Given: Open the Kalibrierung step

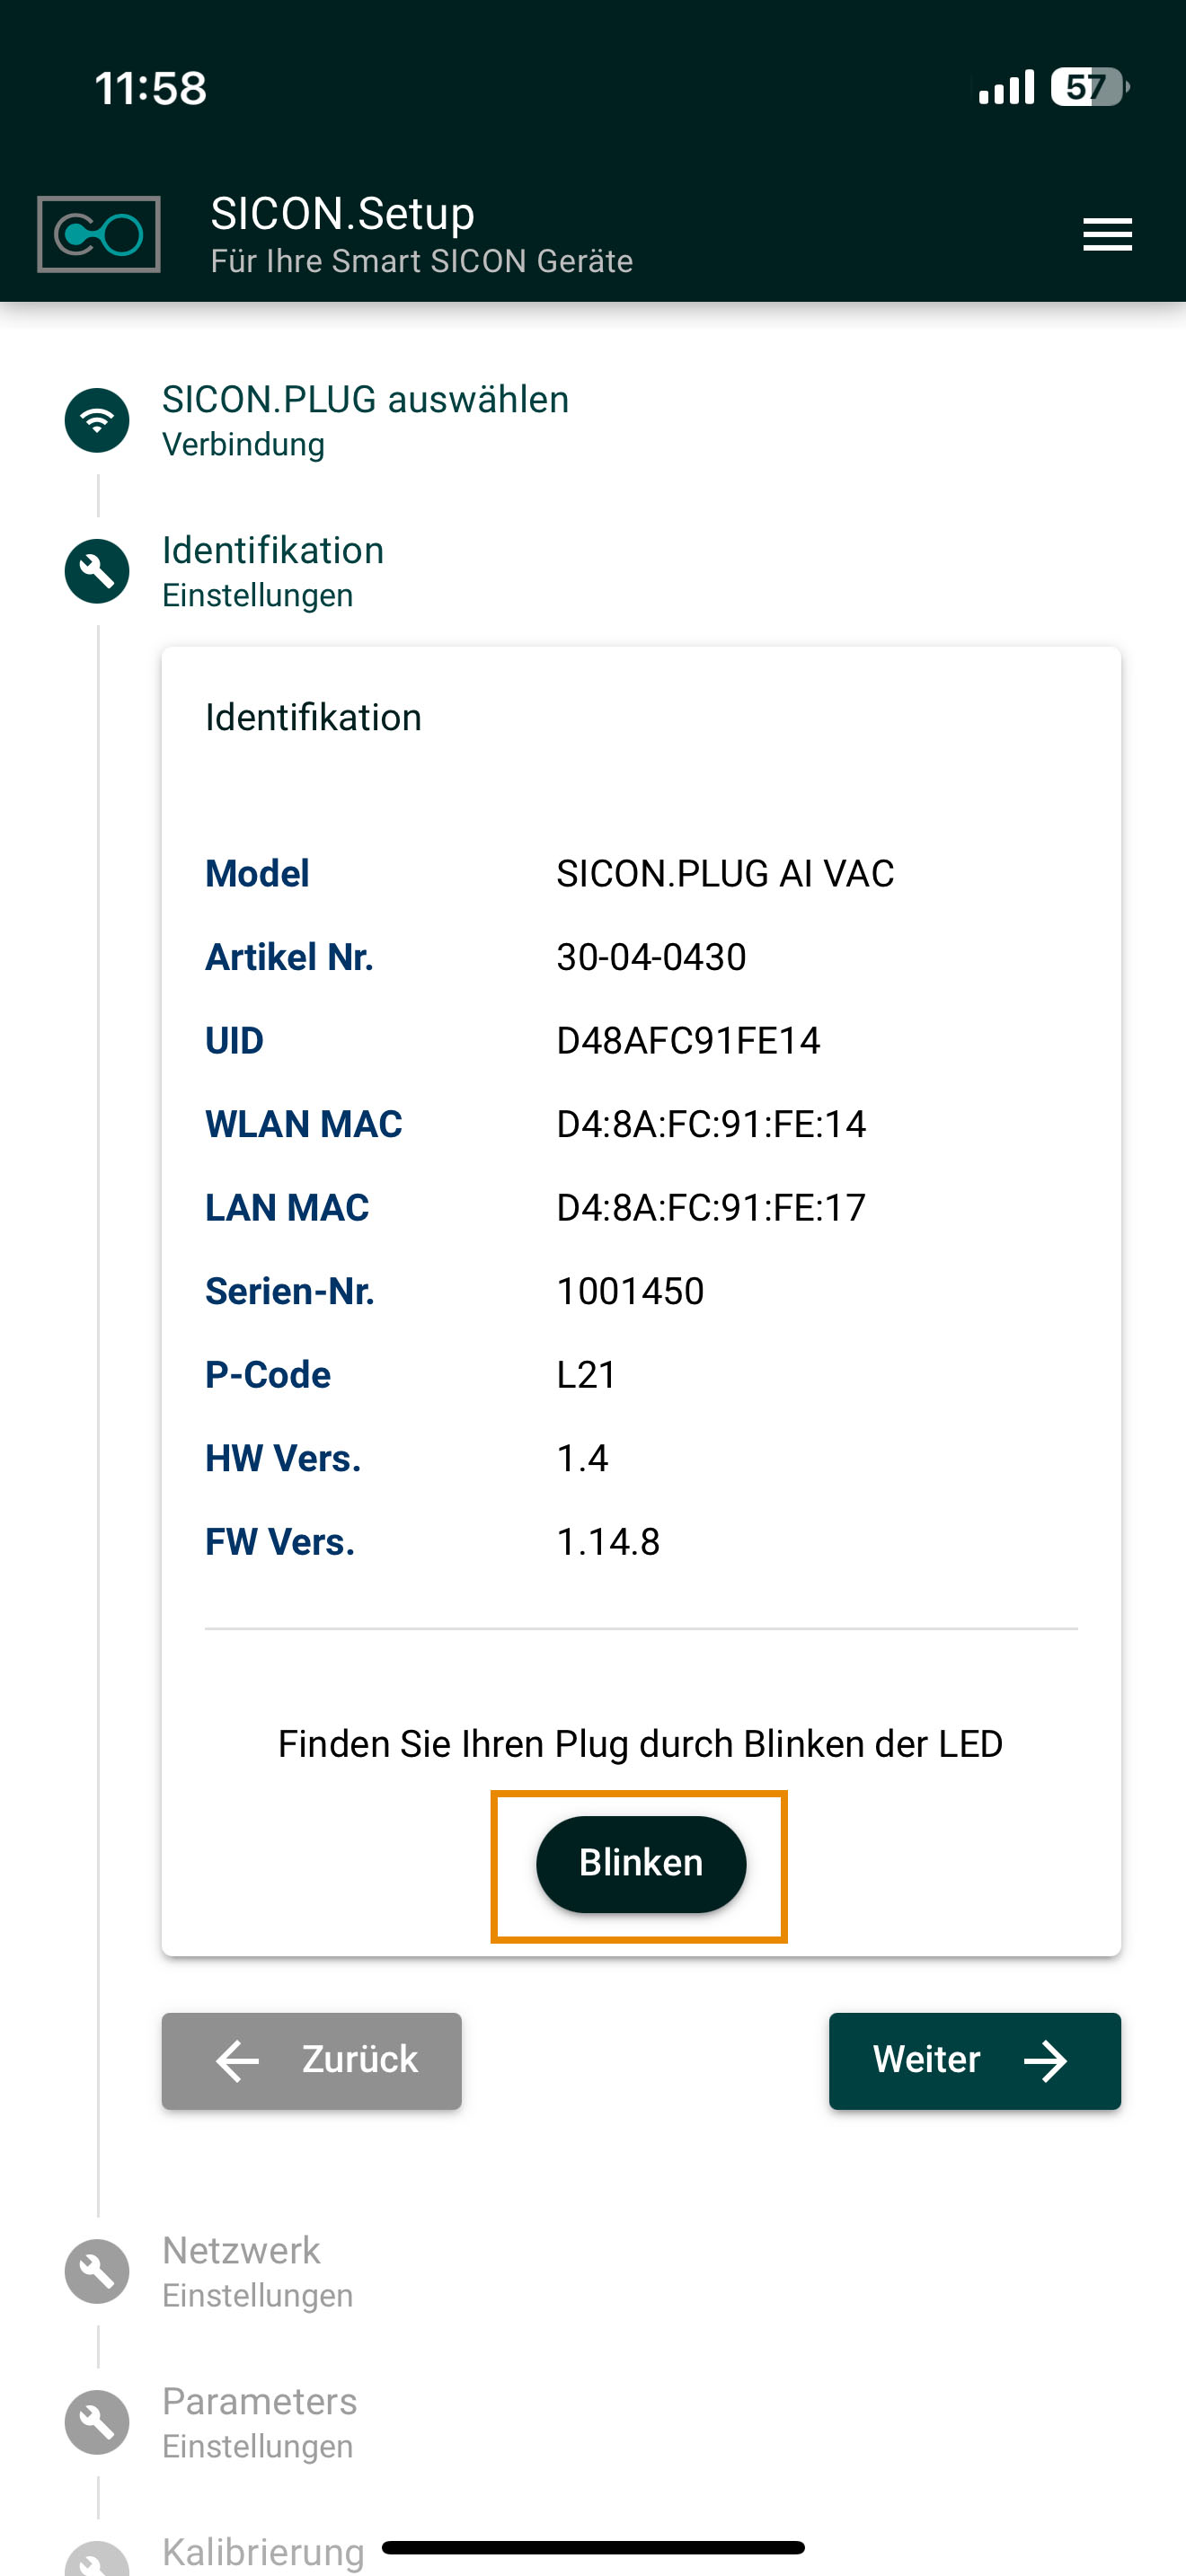Looking at the screenshot, I should [x=263, y=2552].
